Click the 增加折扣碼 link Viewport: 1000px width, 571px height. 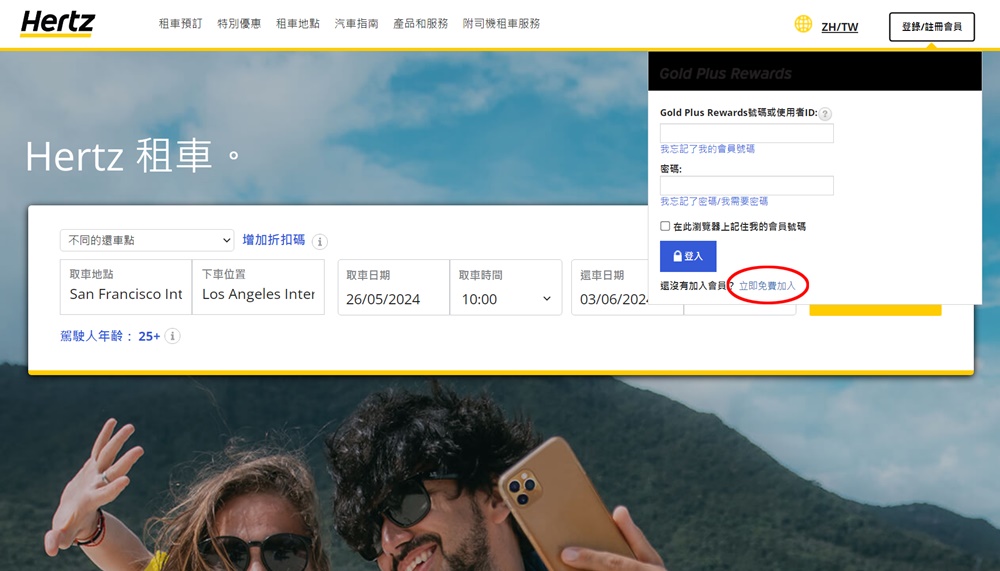pos(274,241)
